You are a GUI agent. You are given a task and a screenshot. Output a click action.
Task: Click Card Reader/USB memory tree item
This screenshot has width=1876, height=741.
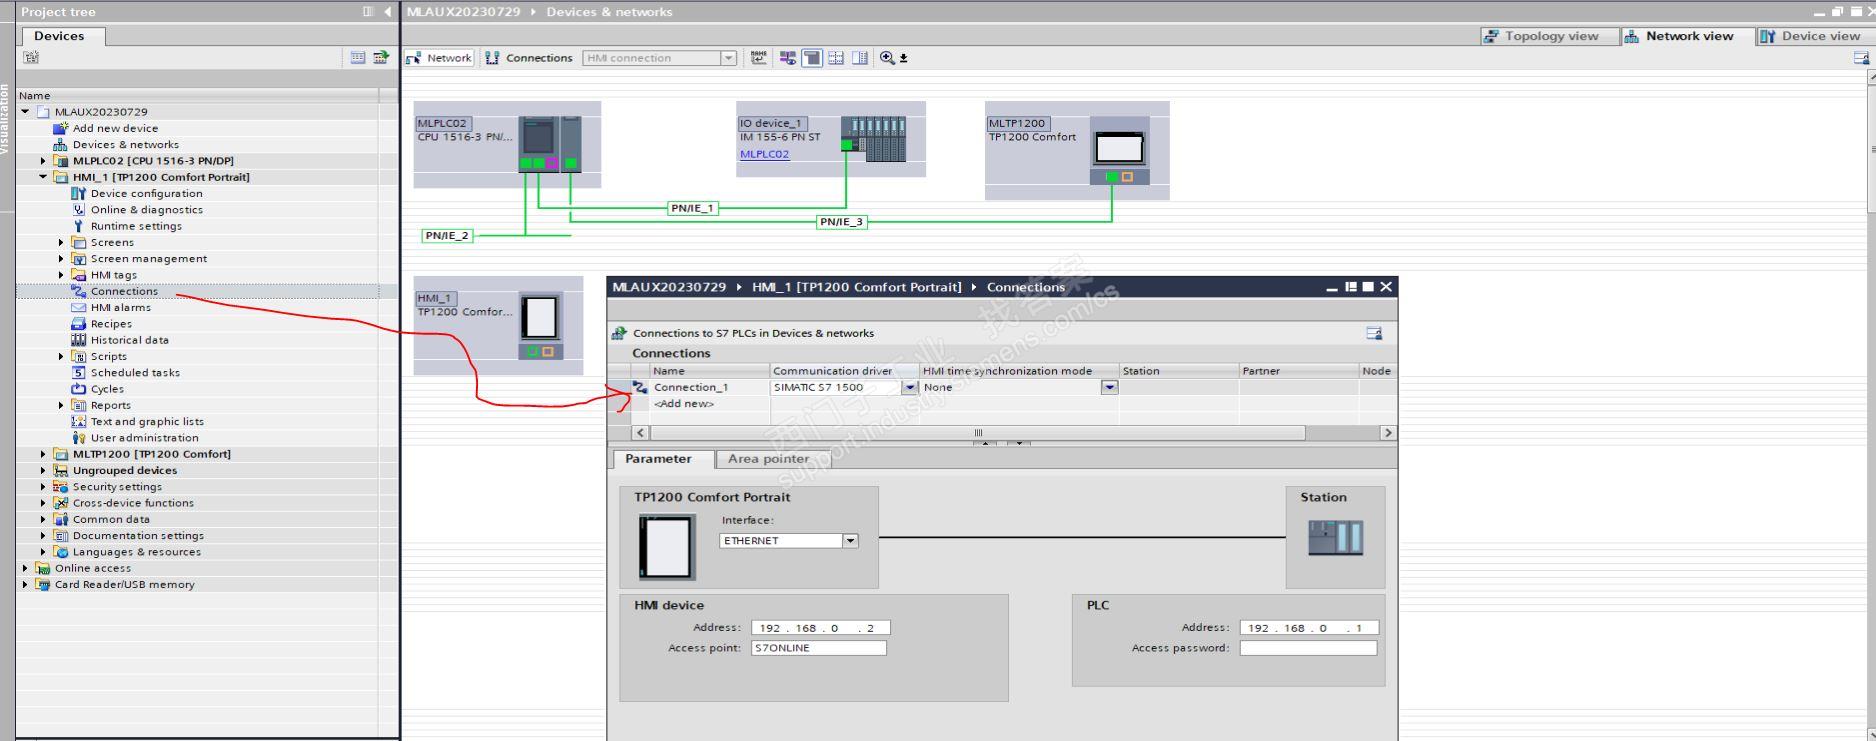point(124,585)
